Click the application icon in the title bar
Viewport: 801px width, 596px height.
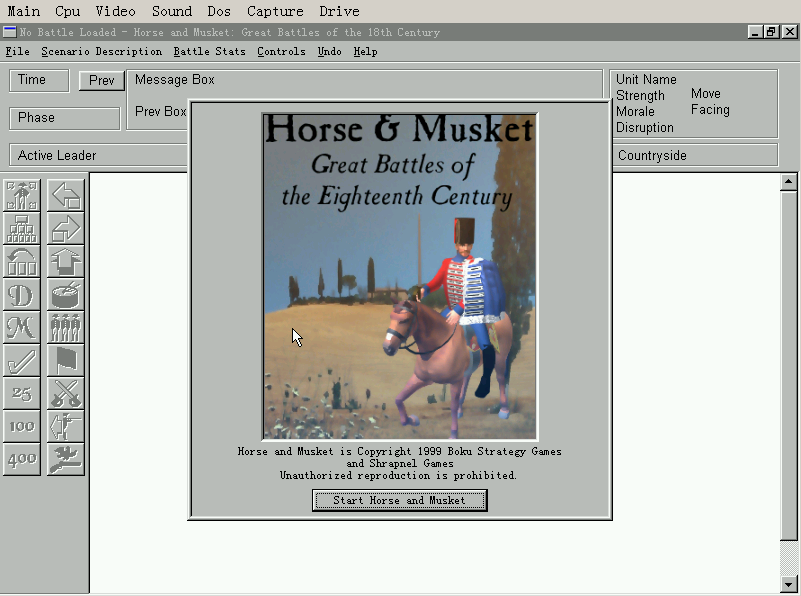click(9, 32)
